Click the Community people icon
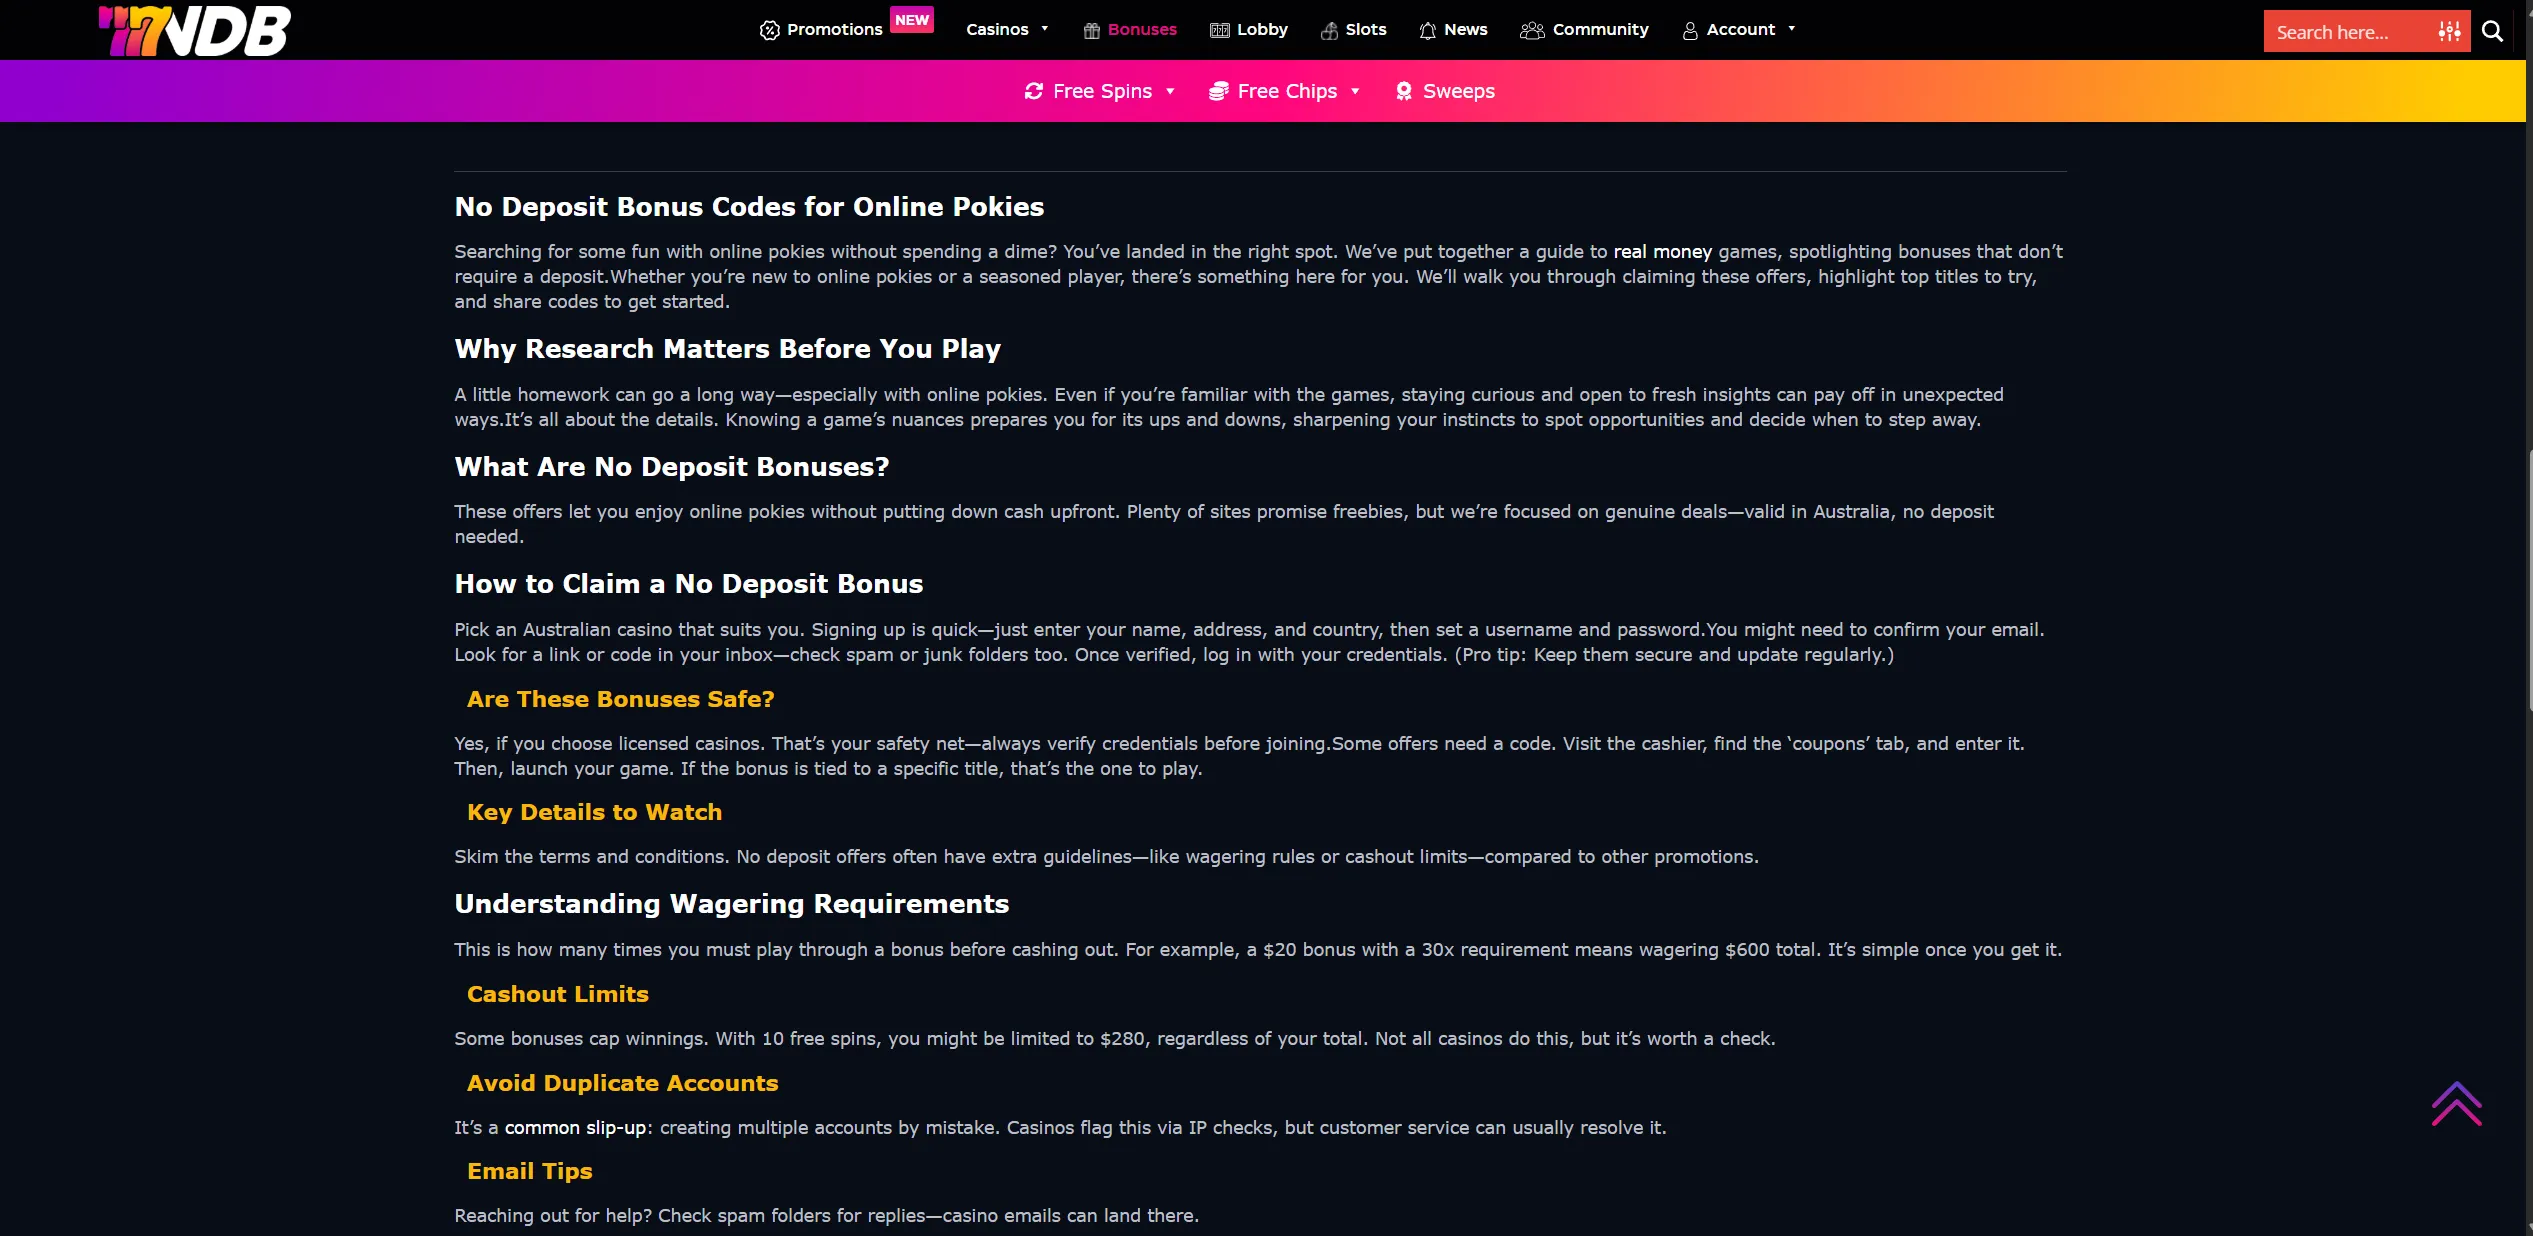Image resolution: width=2533 pixels, height=1236 pixels. pos(1532,30)
